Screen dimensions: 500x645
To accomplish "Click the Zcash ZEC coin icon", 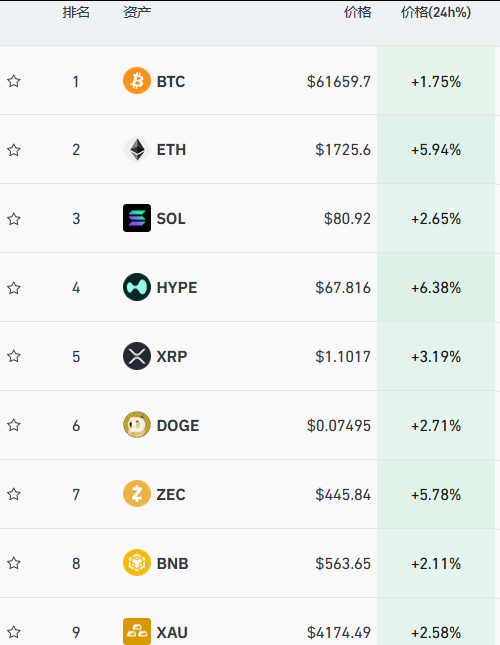I will click(137, 494).
